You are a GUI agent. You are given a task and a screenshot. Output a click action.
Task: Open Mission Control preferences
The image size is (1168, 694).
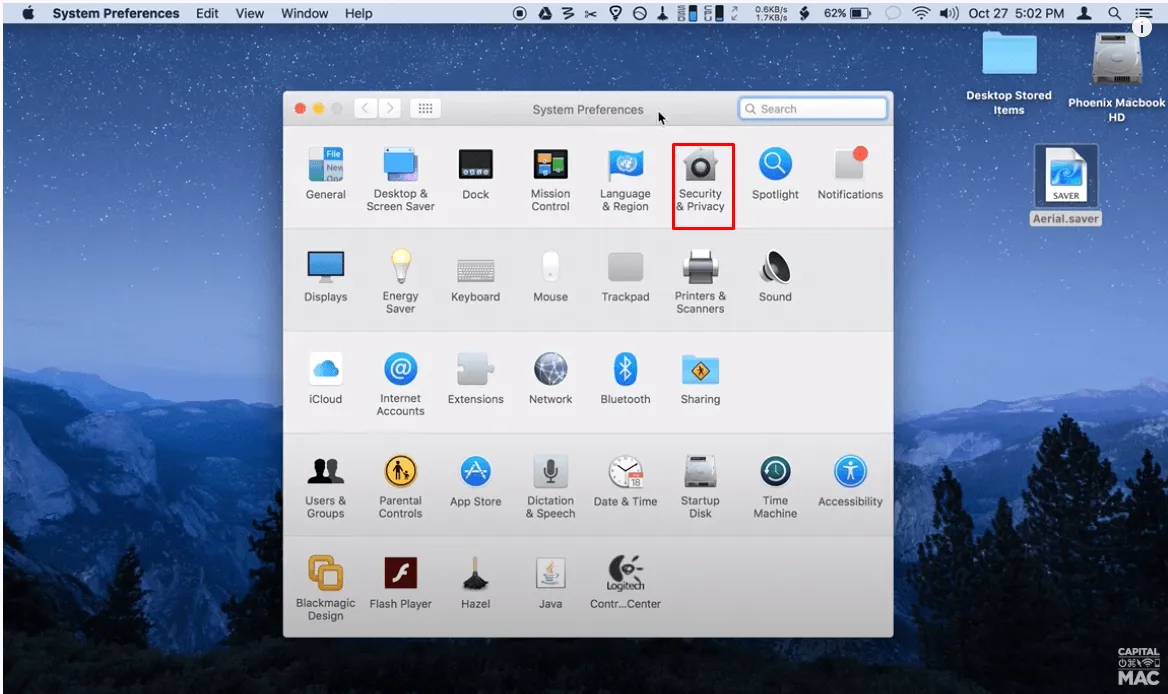[550, 179]
